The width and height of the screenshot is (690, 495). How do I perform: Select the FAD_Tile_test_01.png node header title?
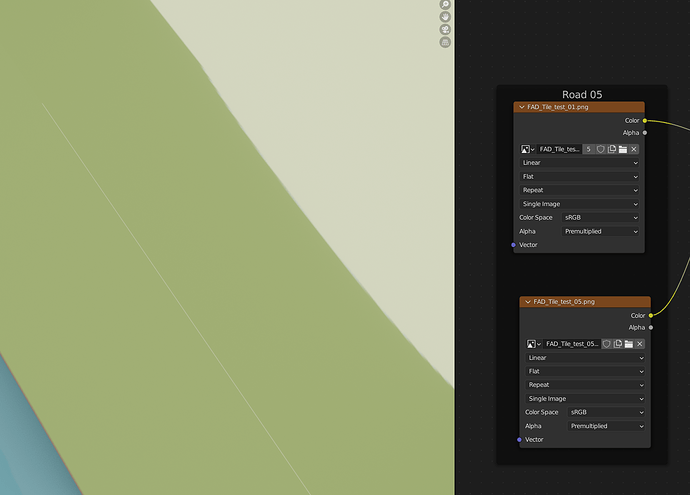(x=558, y=107)
